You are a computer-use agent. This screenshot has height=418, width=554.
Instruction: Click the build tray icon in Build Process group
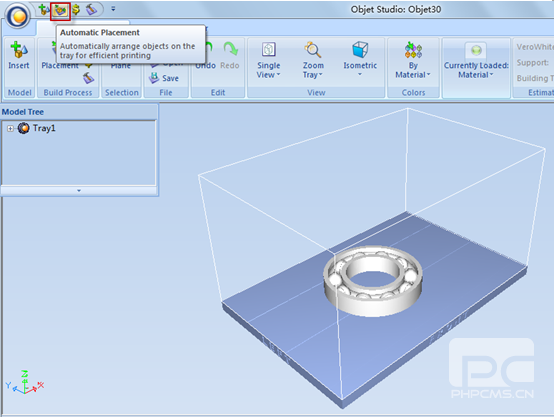(x=88, y=78)
